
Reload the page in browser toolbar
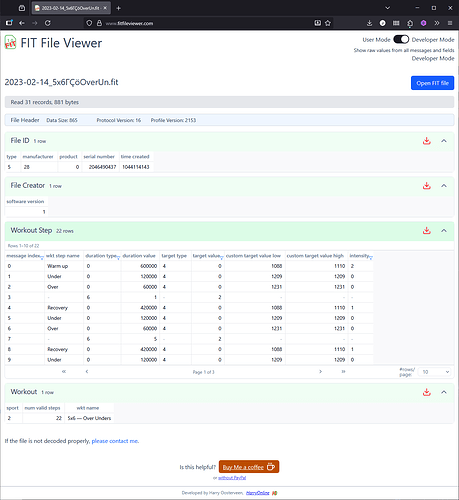tap(48, 23)
